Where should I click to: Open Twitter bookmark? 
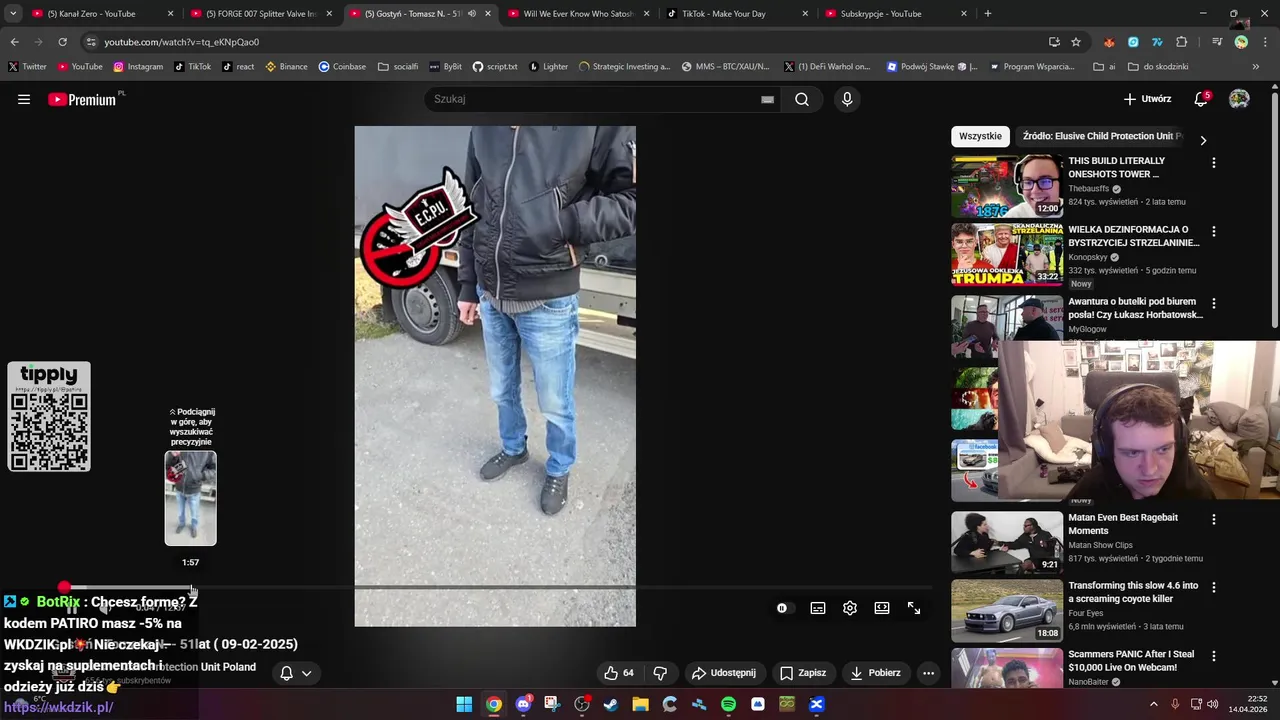(28, 67)
